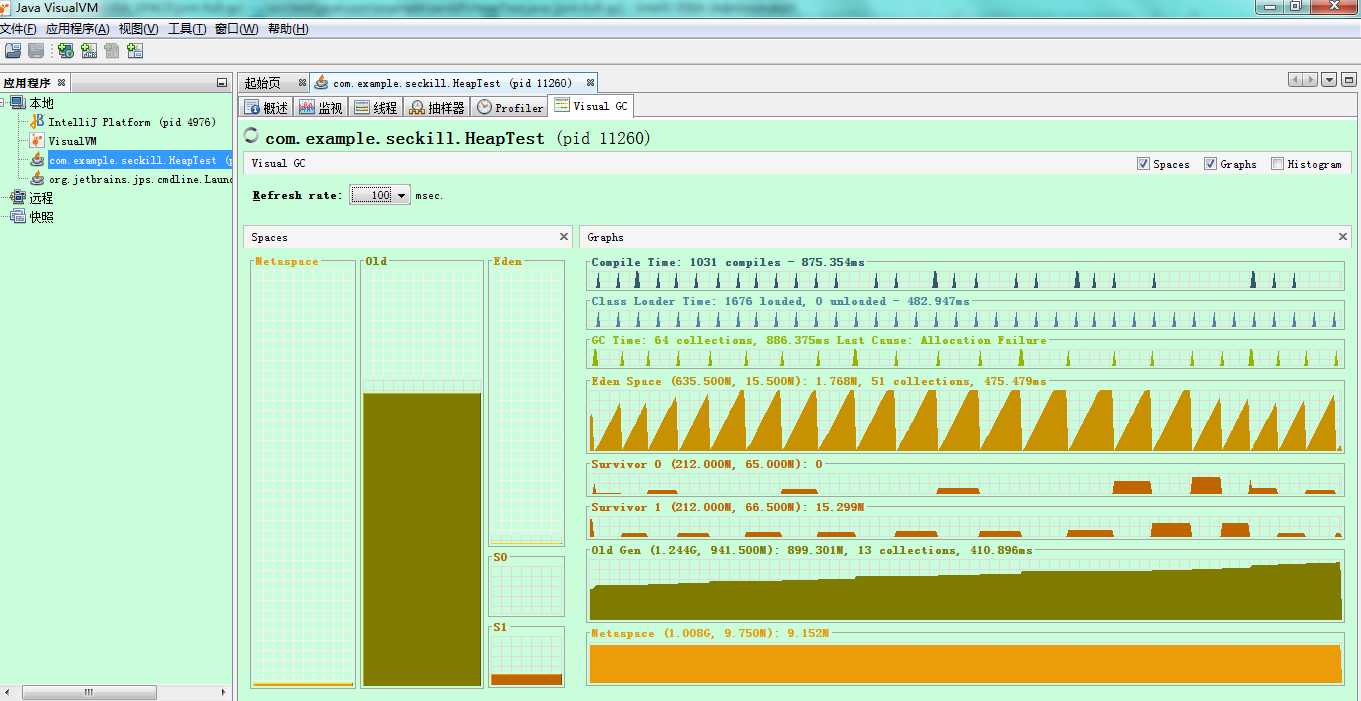This screenshot has width=1361, height=701.
Task: Close the 应用程序 panel tab
Action: click(x=61, y=83)
